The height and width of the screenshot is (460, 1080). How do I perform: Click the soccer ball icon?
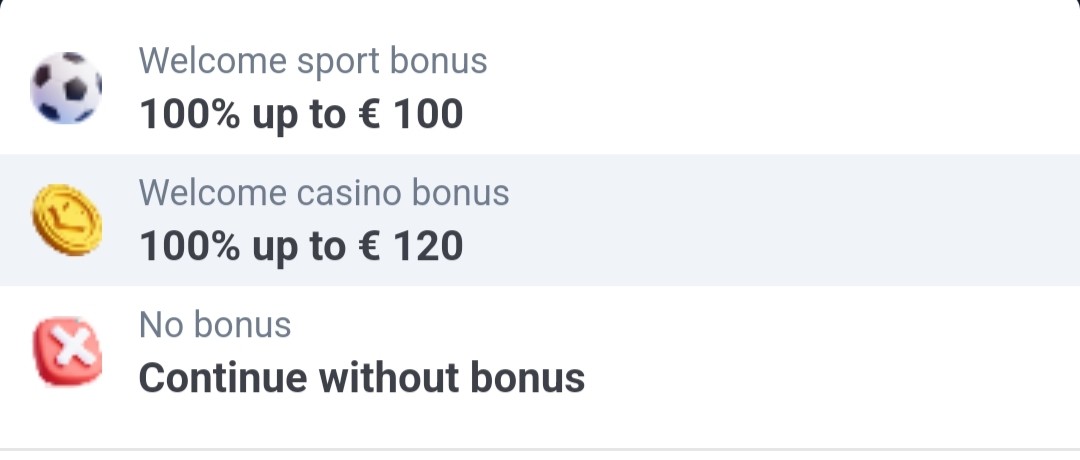[x=66, y=87]
